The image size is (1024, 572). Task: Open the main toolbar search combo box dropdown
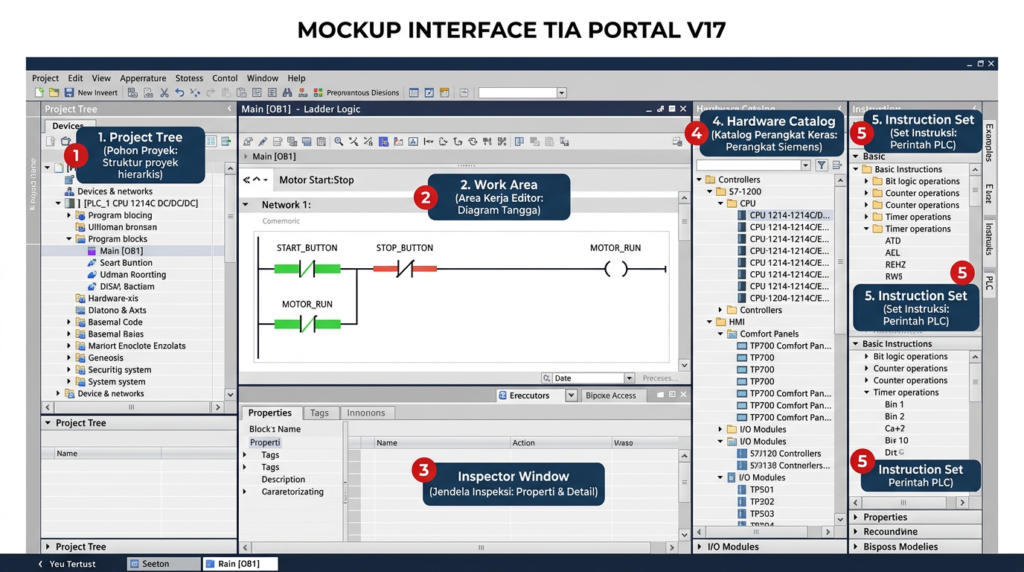562,93
